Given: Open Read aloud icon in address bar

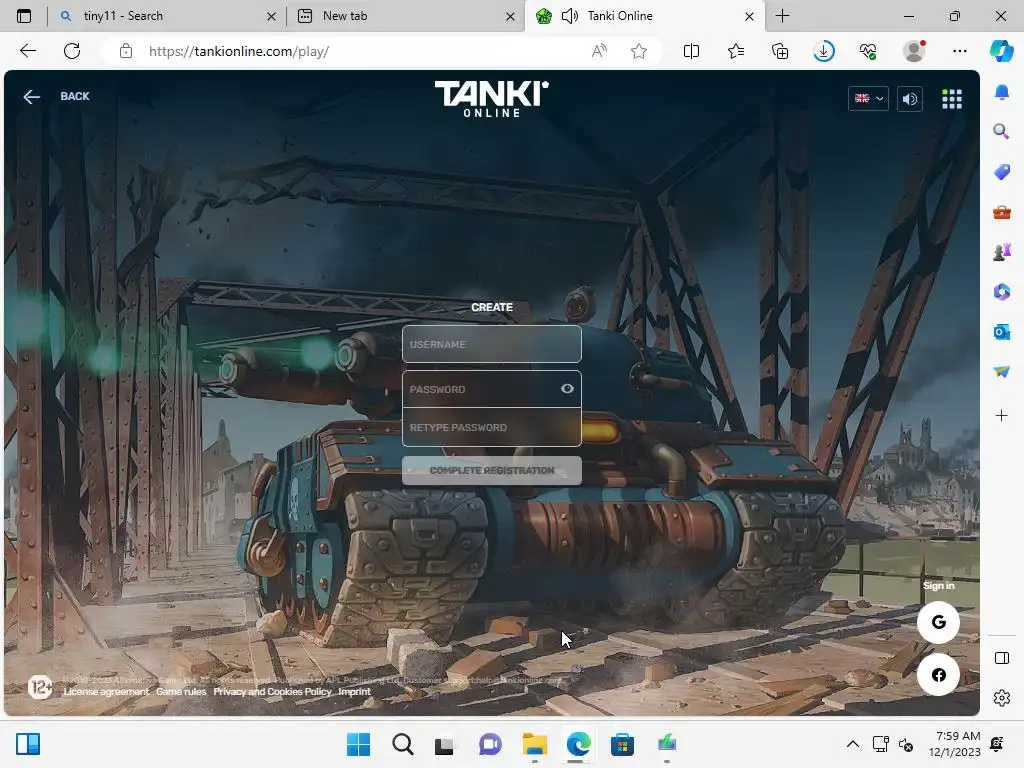Looking at the screenshot, I should pyautogui.click(x=599, y=51).
